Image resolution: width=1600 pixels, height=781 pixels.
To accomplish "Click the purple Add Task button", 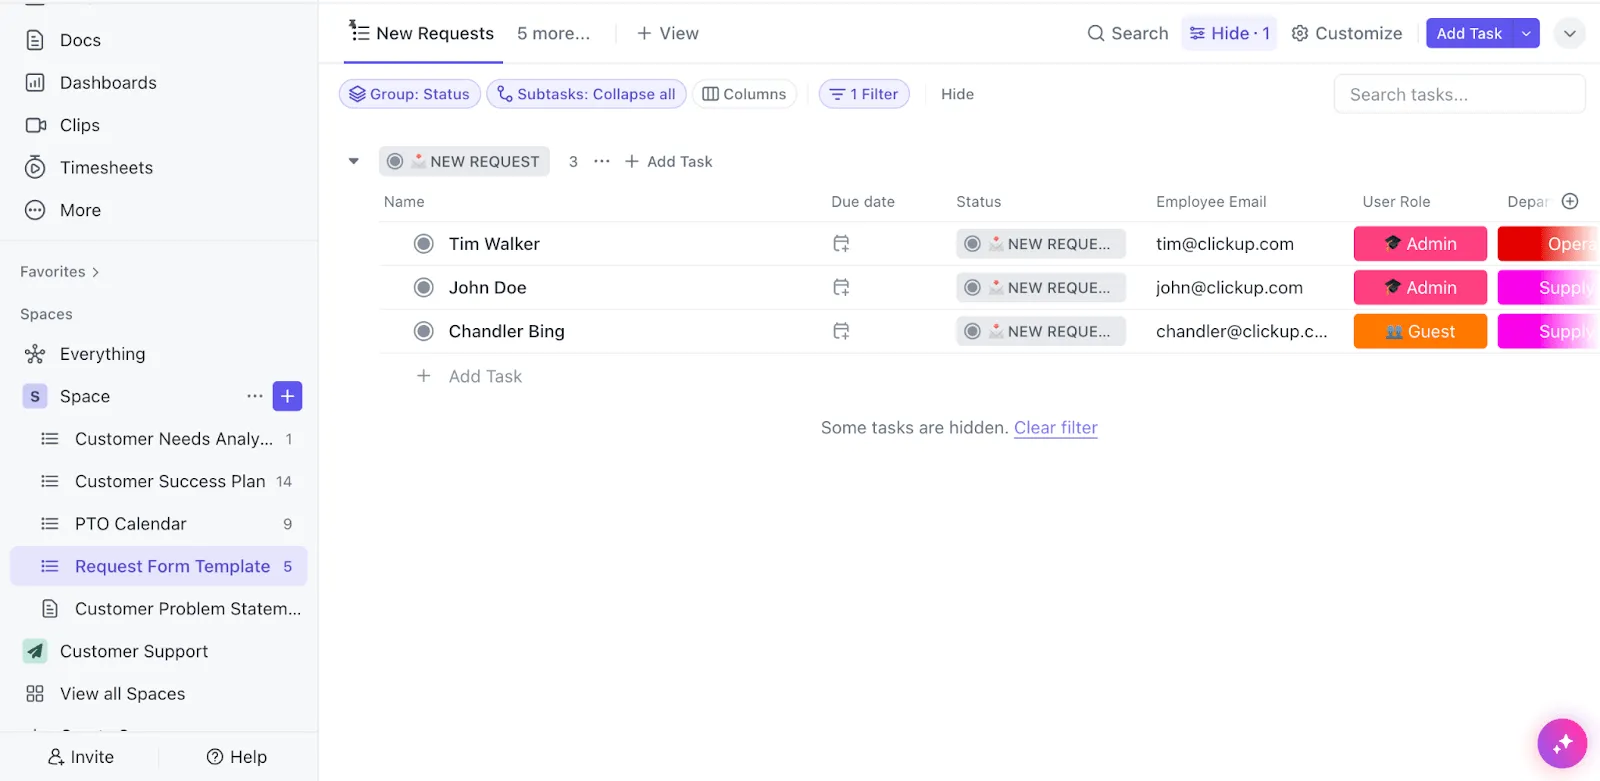I will (1470, 33).
